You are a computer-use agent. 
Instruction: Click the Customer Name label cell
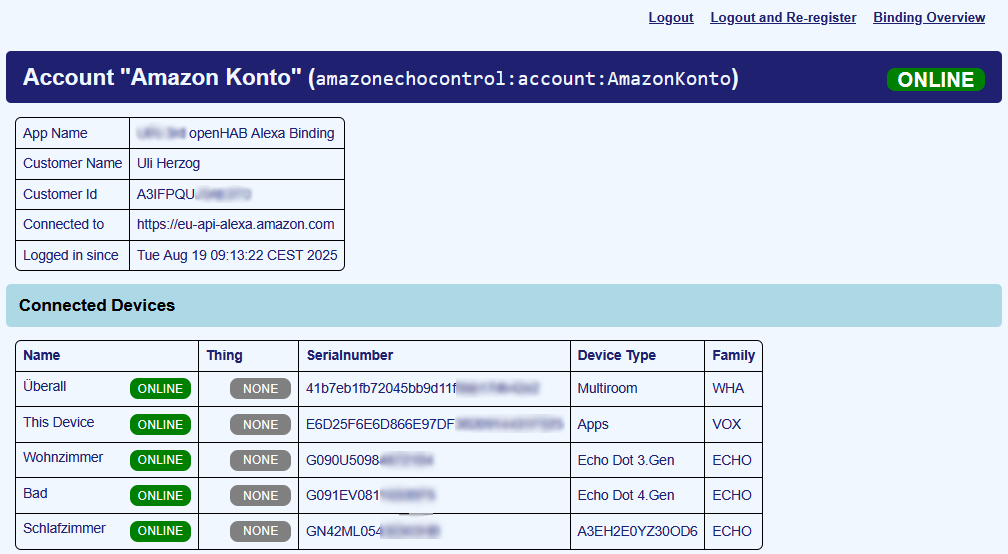(73, 163)
